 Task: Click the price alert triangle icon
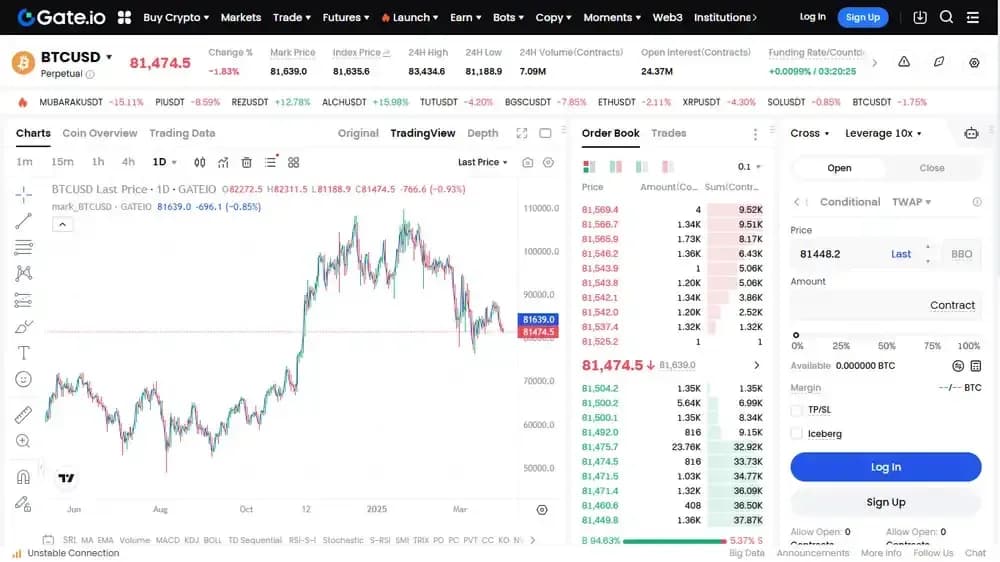tap(904, 62)
